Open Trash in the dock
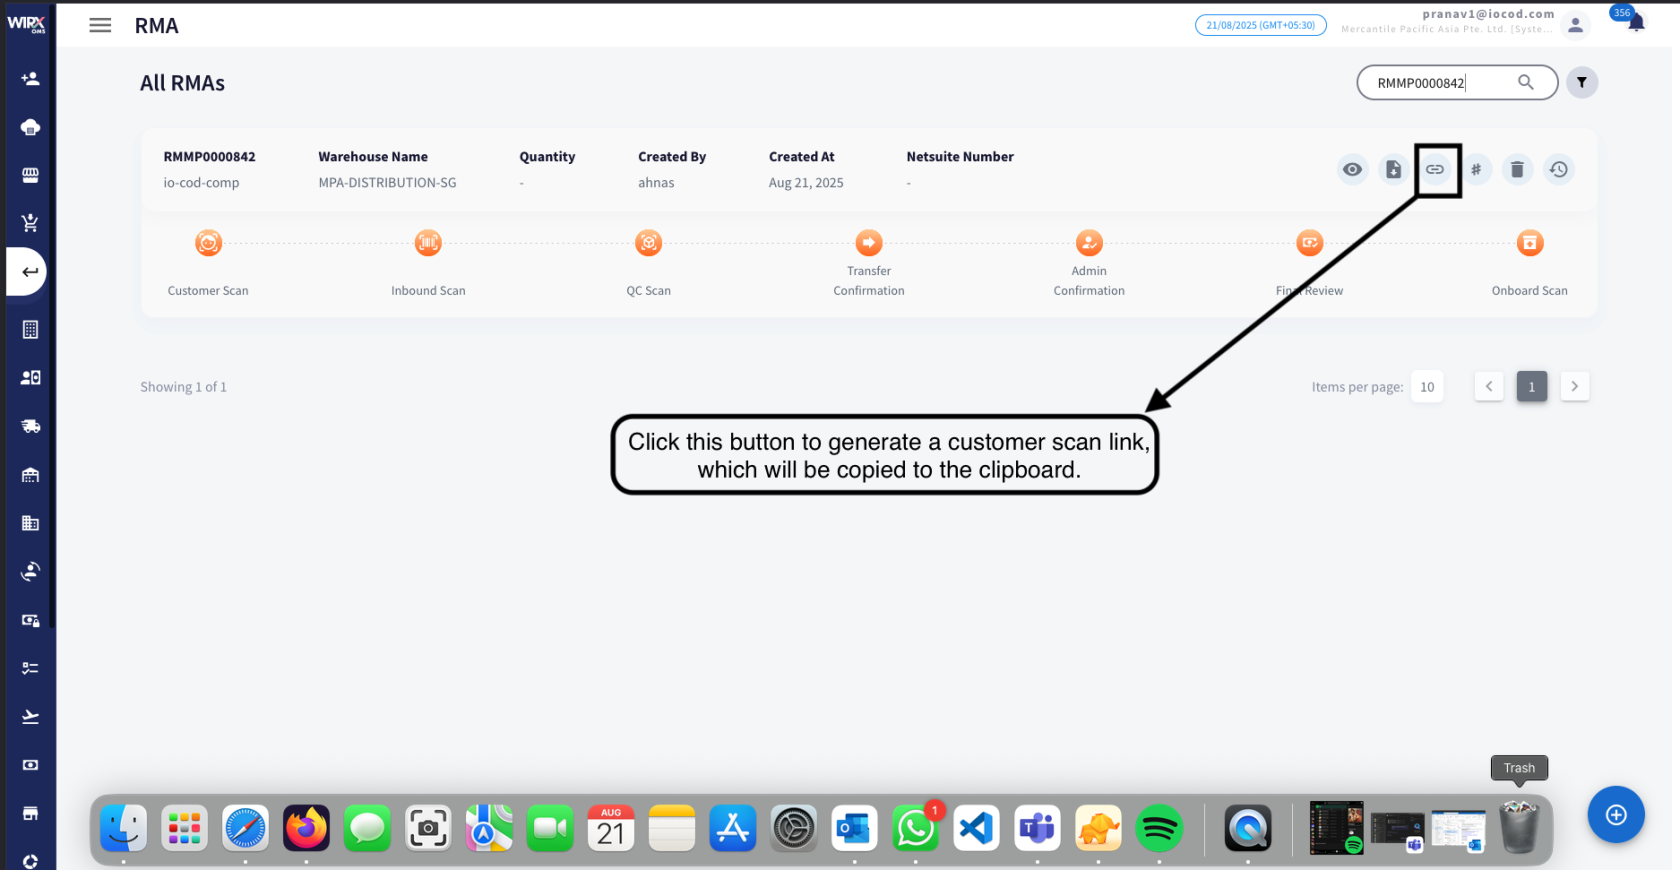The height and width of the screenshot is (870, 1680). (1519, 827)
